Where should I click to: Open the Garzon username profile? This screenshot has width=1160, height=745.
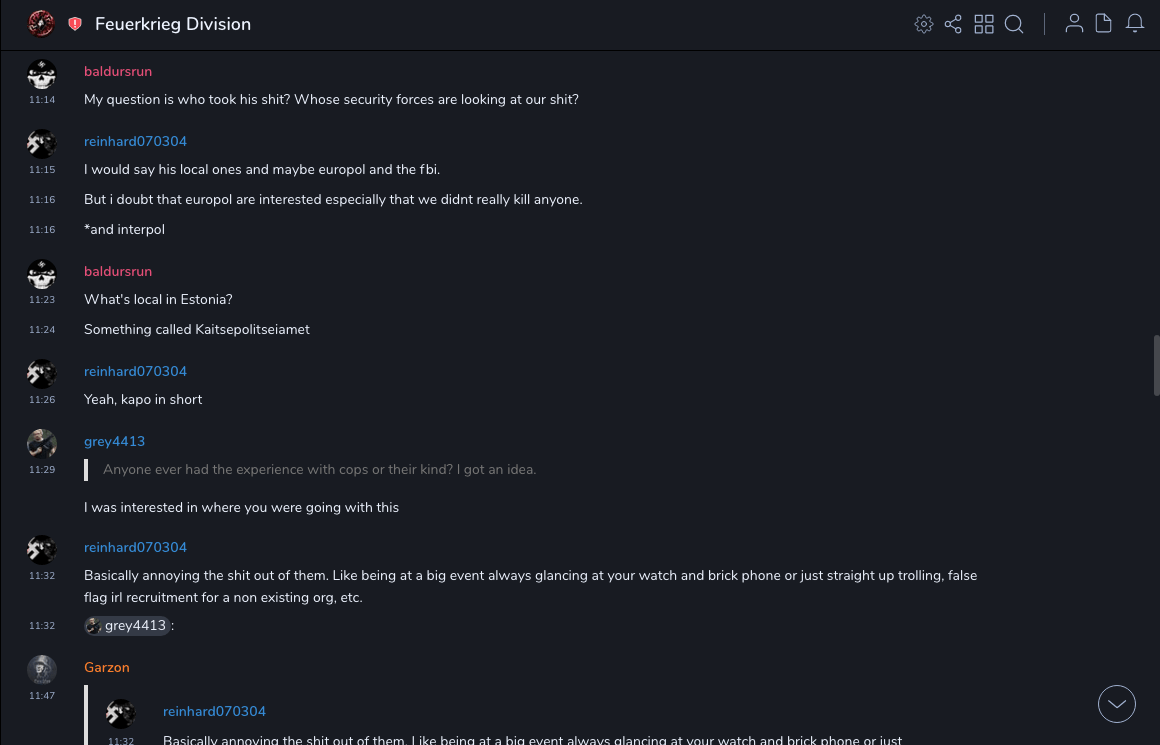point(107,667)
